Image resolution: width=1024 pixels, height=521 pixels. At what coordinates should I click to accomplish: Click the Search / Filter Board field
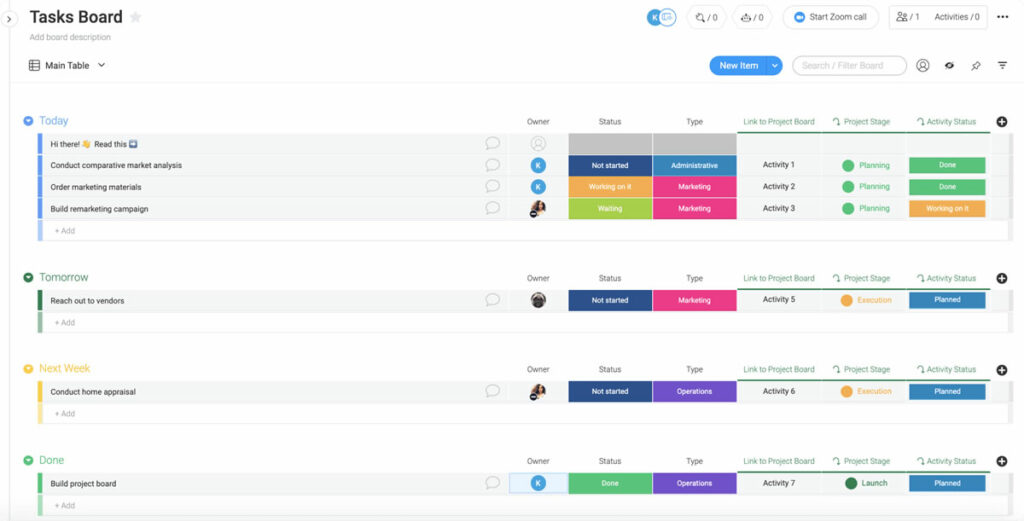(x=849, y=66)
